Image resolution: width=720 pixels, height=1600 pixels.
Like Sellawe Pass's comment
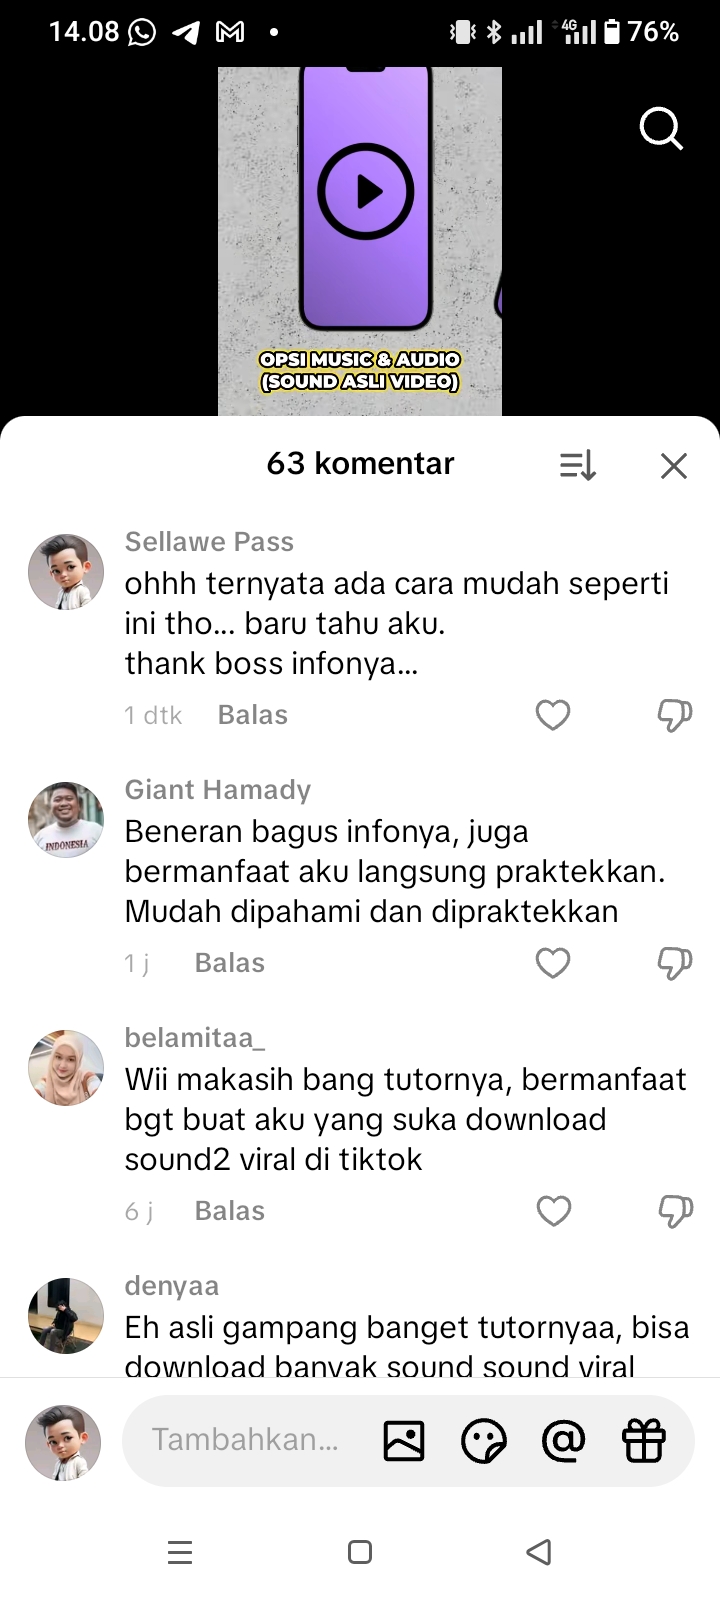coord(553,715)
